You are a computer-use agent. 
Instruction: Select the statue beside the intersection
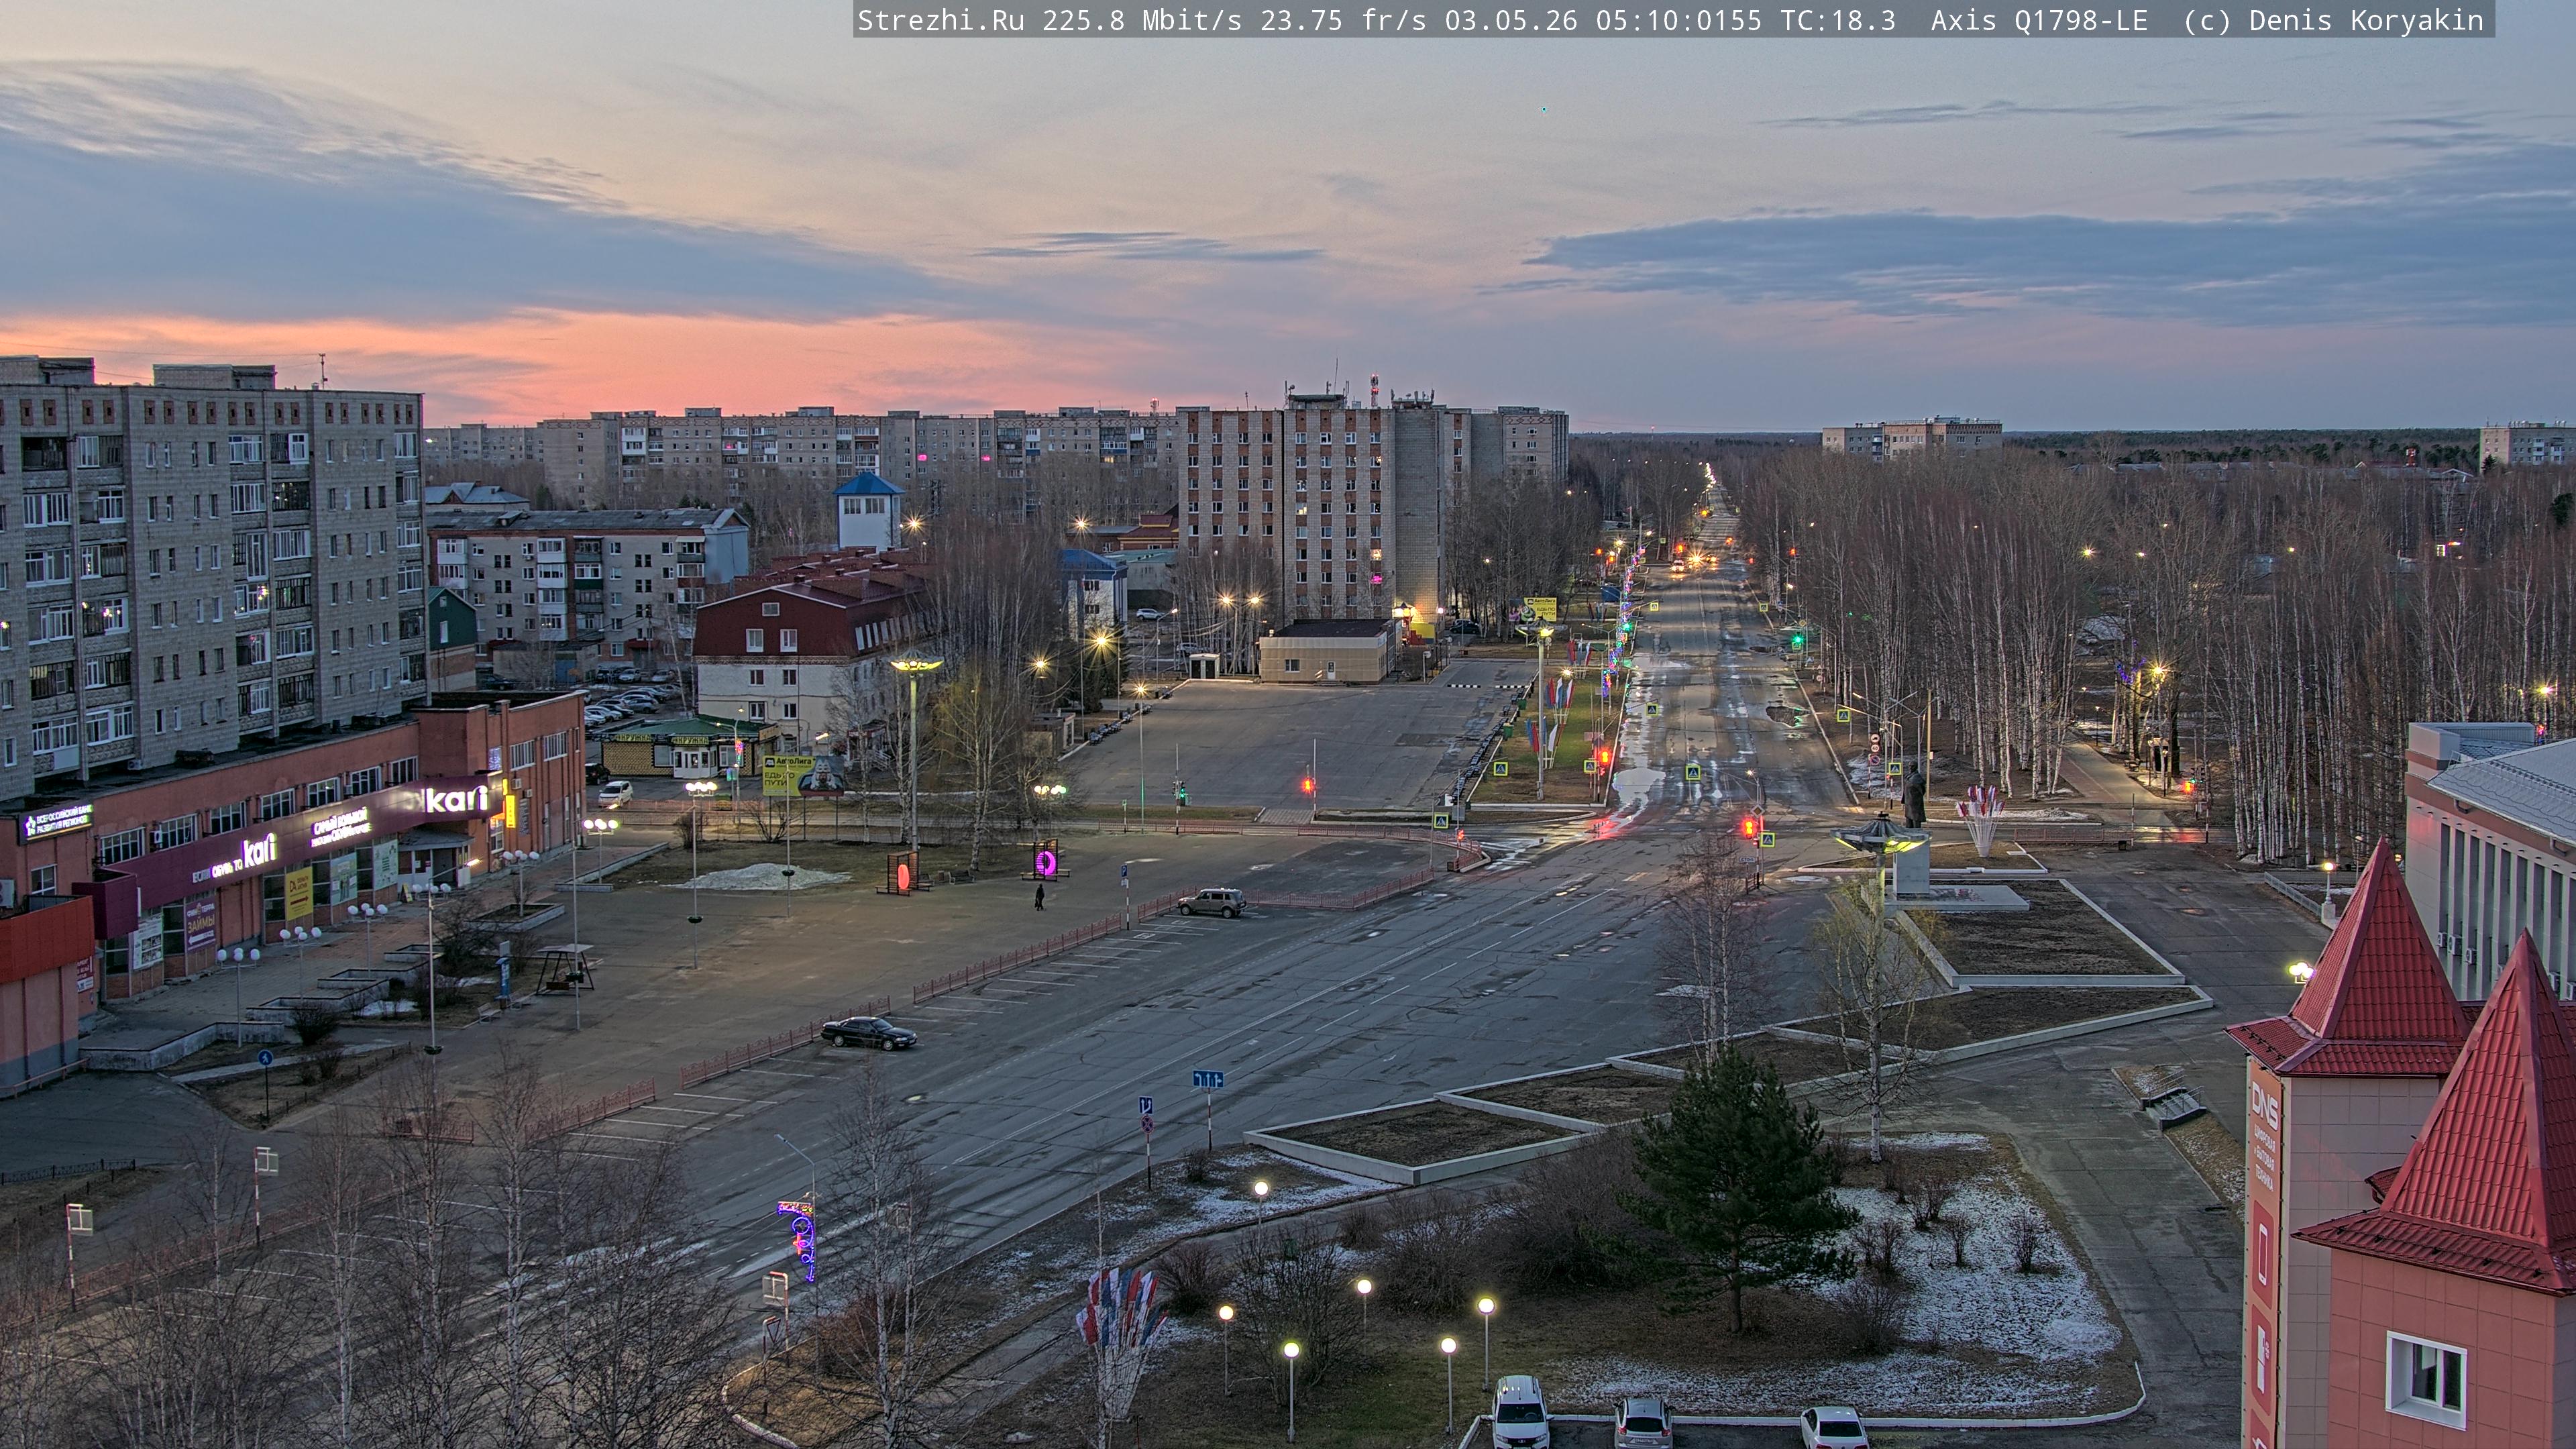point(1913,796)
